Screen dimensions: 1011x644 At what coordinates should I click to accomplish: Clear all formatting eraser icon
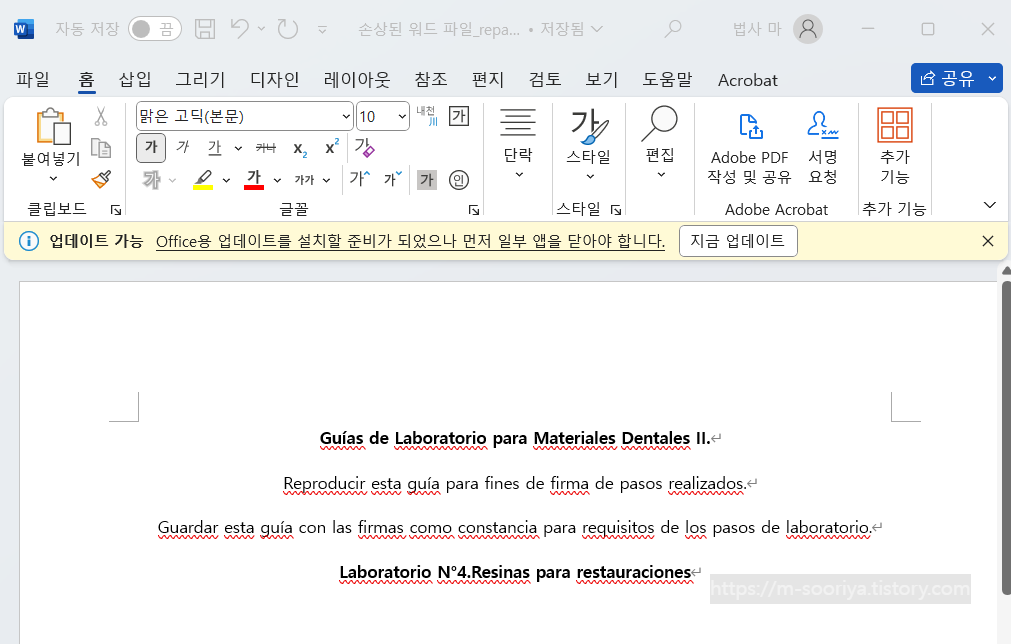click(364, 148)
